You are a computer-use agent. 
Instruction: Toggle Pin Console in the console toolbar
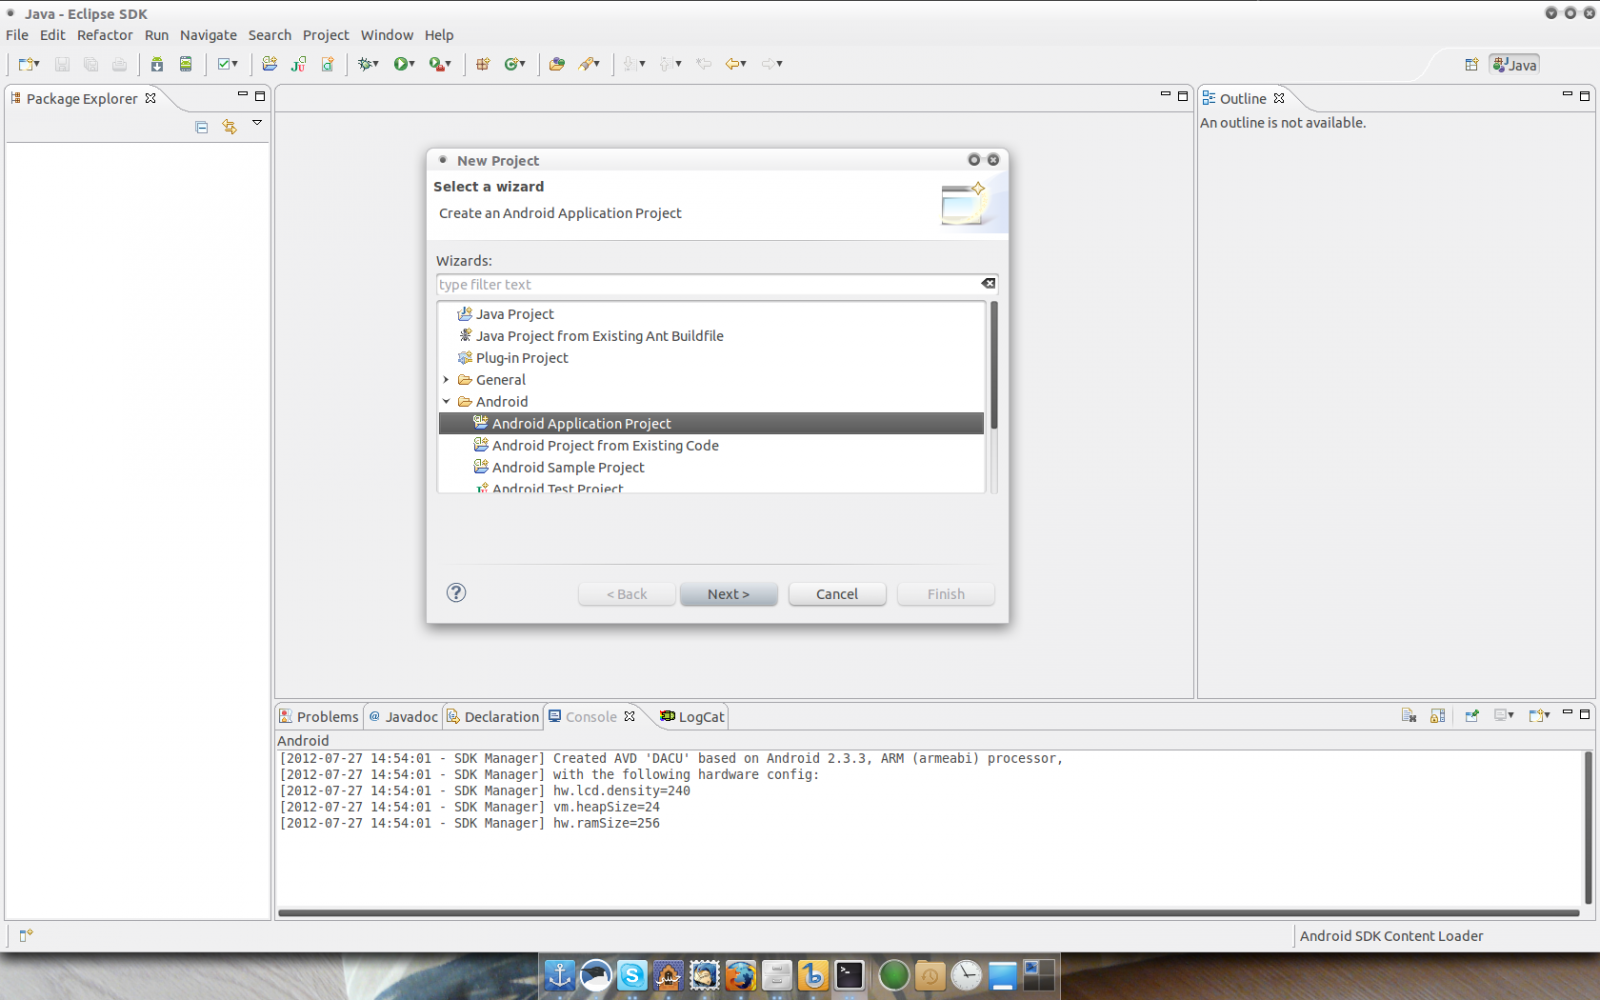(x=1472, y=716)
